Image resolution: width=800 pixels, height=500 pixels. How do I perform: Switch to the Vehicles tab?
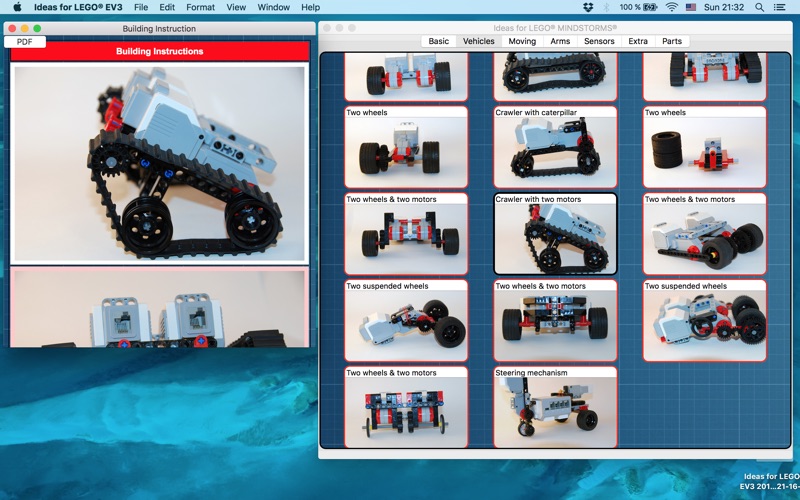click(x=479, y=41)
